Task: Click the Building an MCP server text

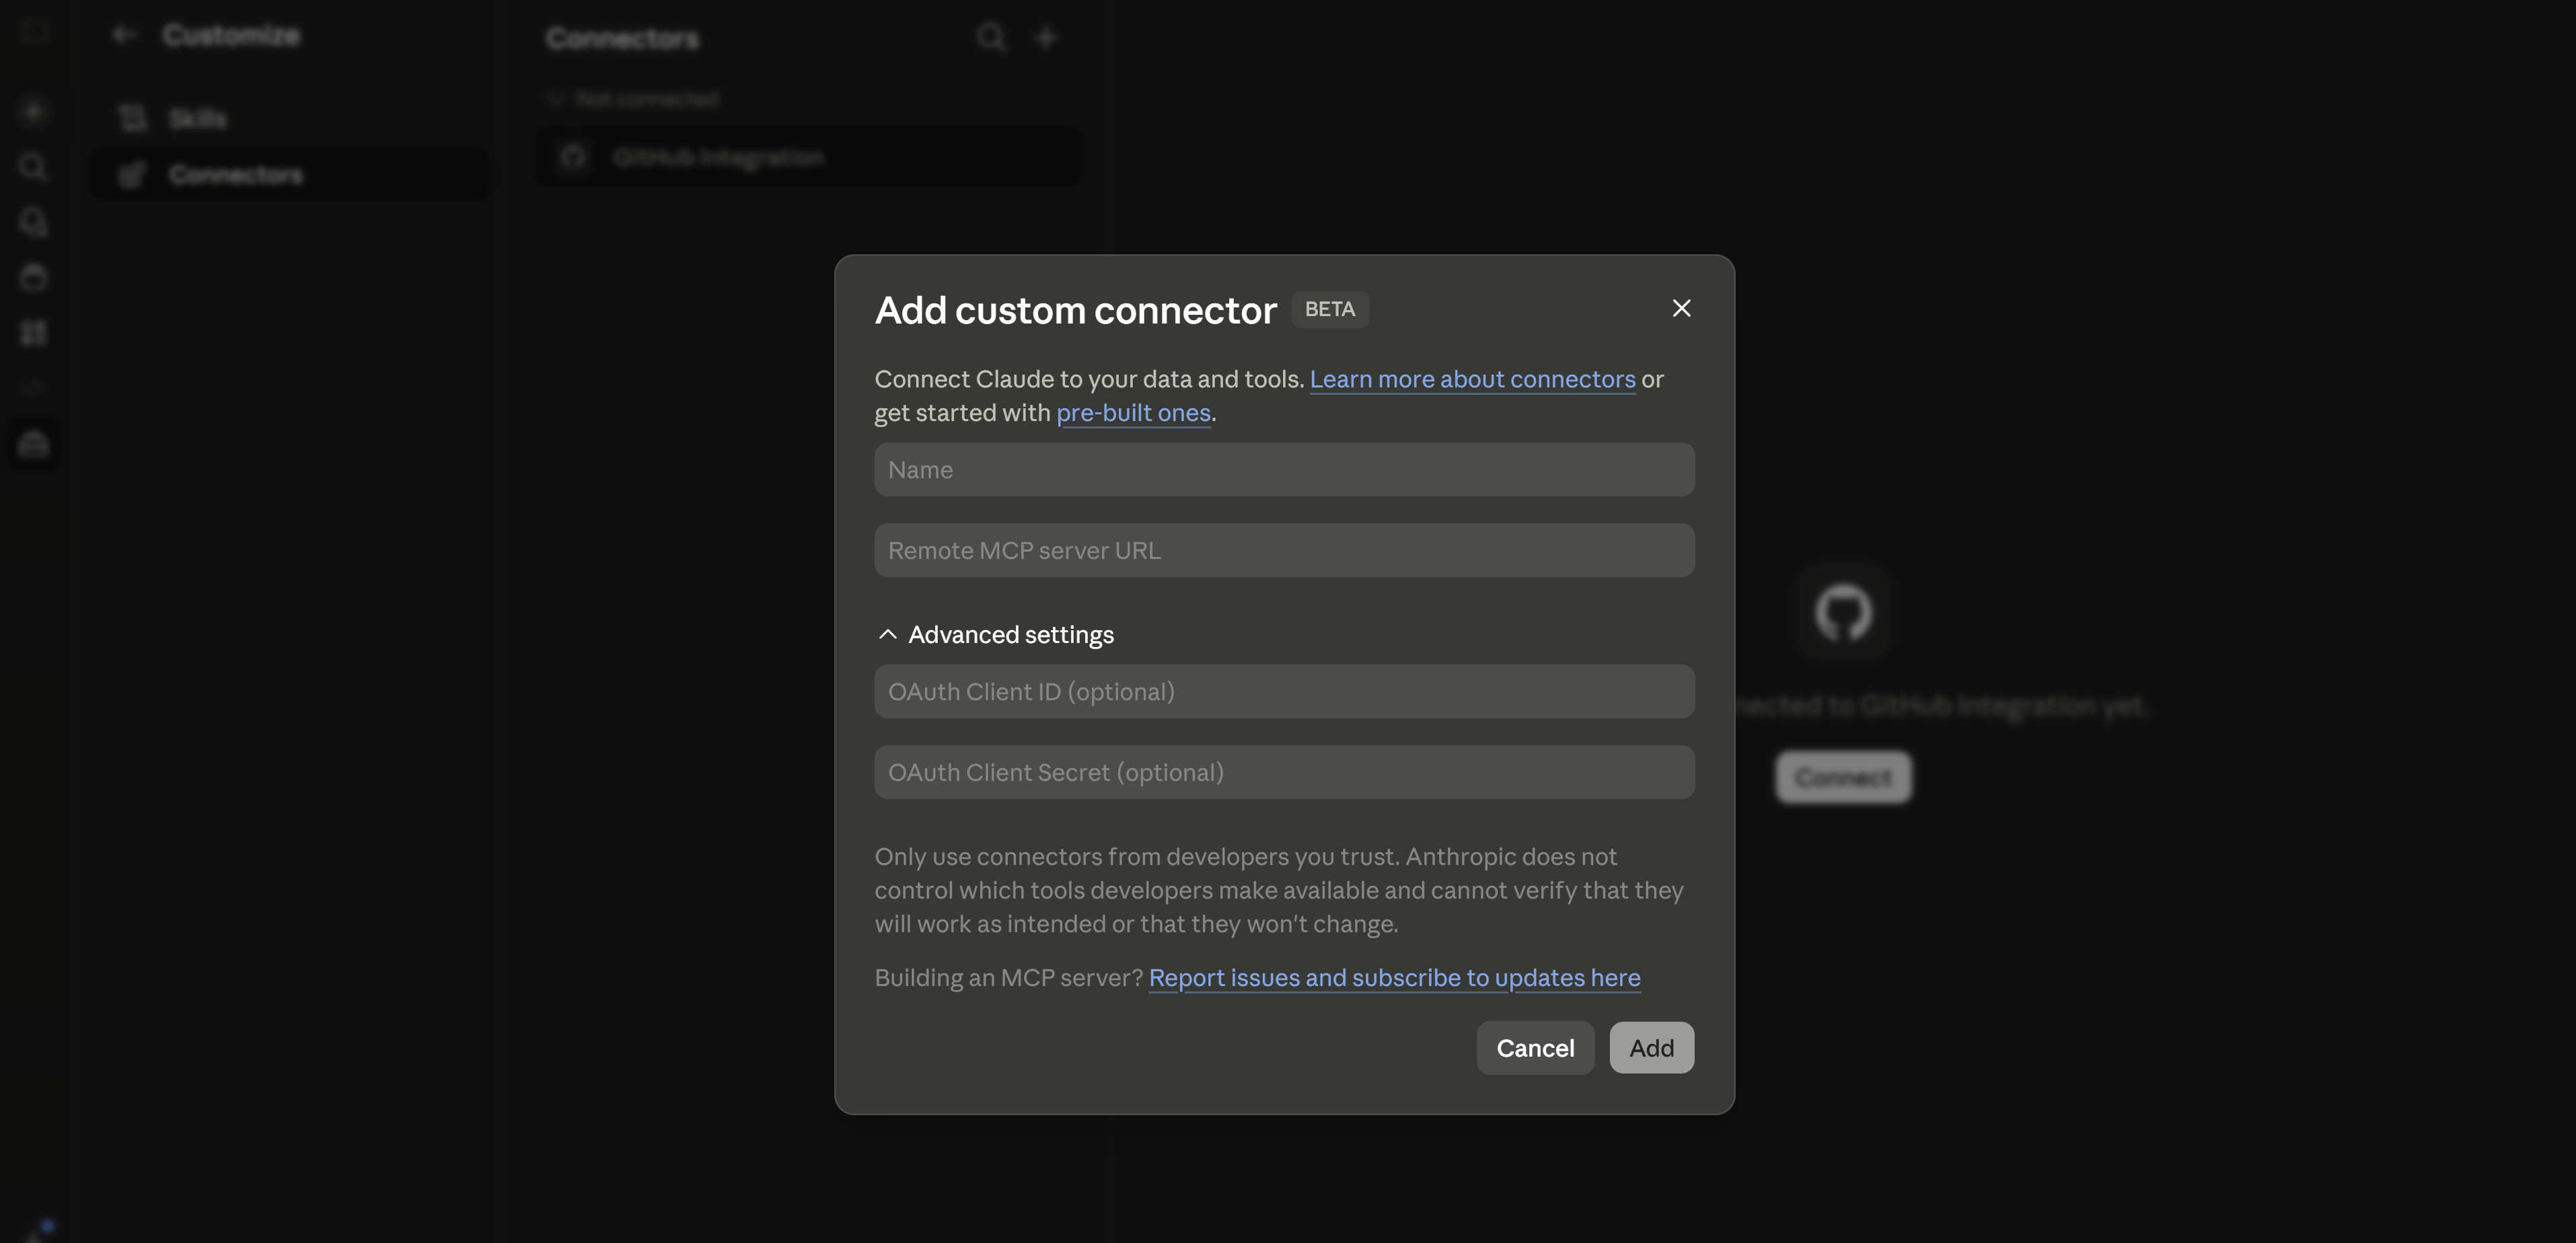Action: click(1009, 978)
